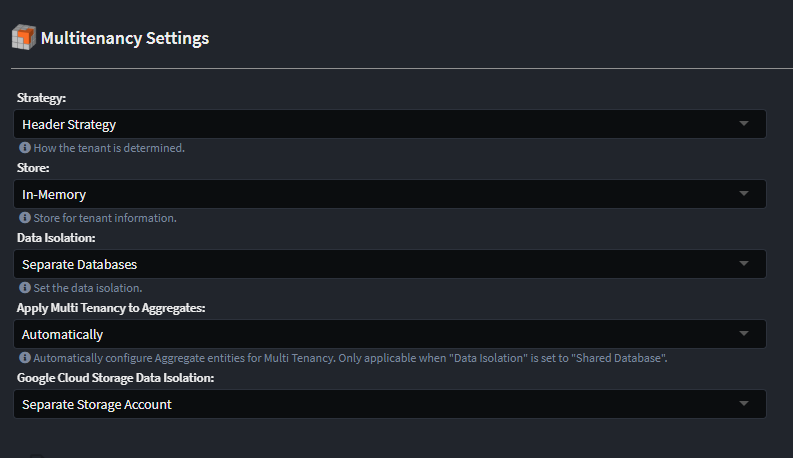The width and height of the screenshot is (793, 458).
Task: Click the info icon below Store dropdown
Action: [25, 218]
